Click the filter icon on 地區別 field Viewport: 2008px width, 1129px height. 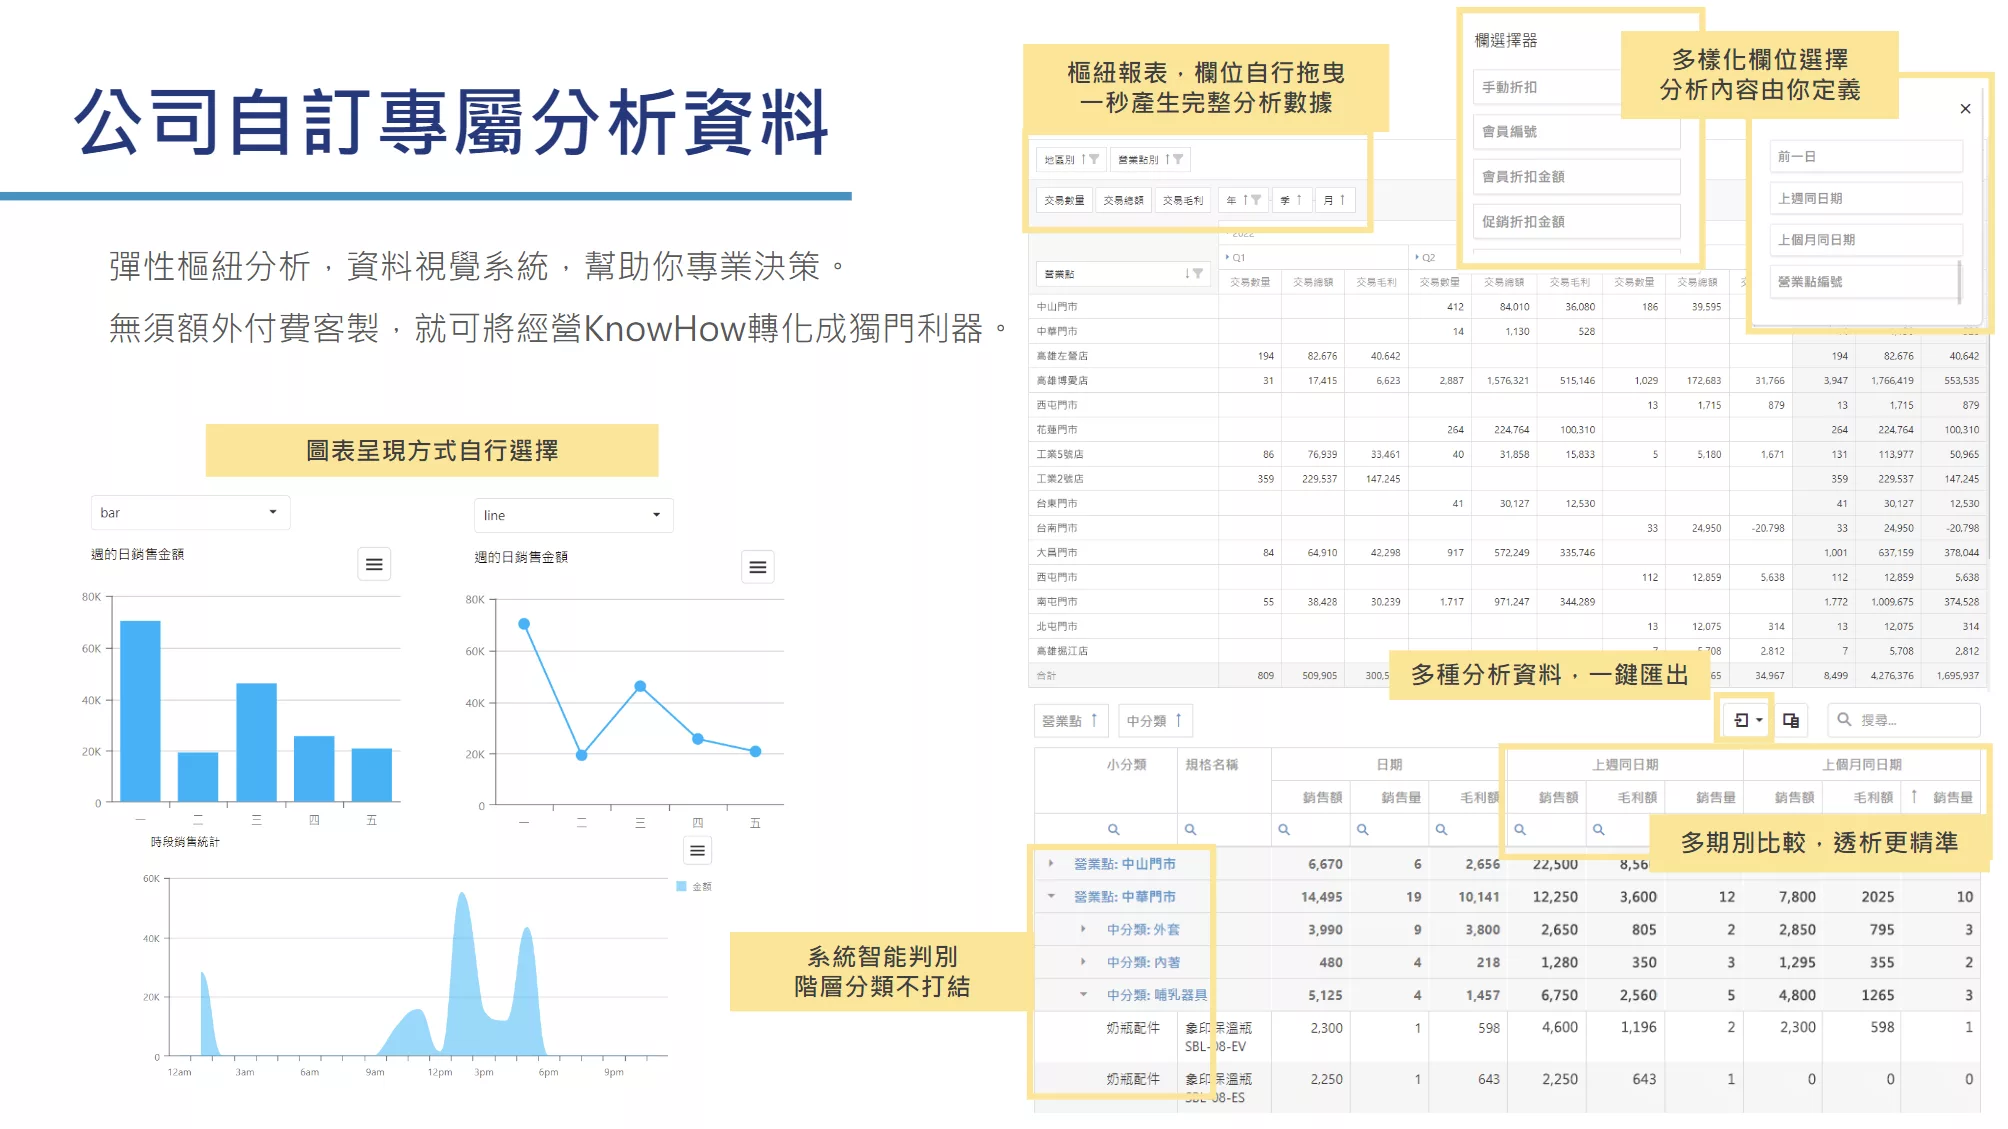1094,160
